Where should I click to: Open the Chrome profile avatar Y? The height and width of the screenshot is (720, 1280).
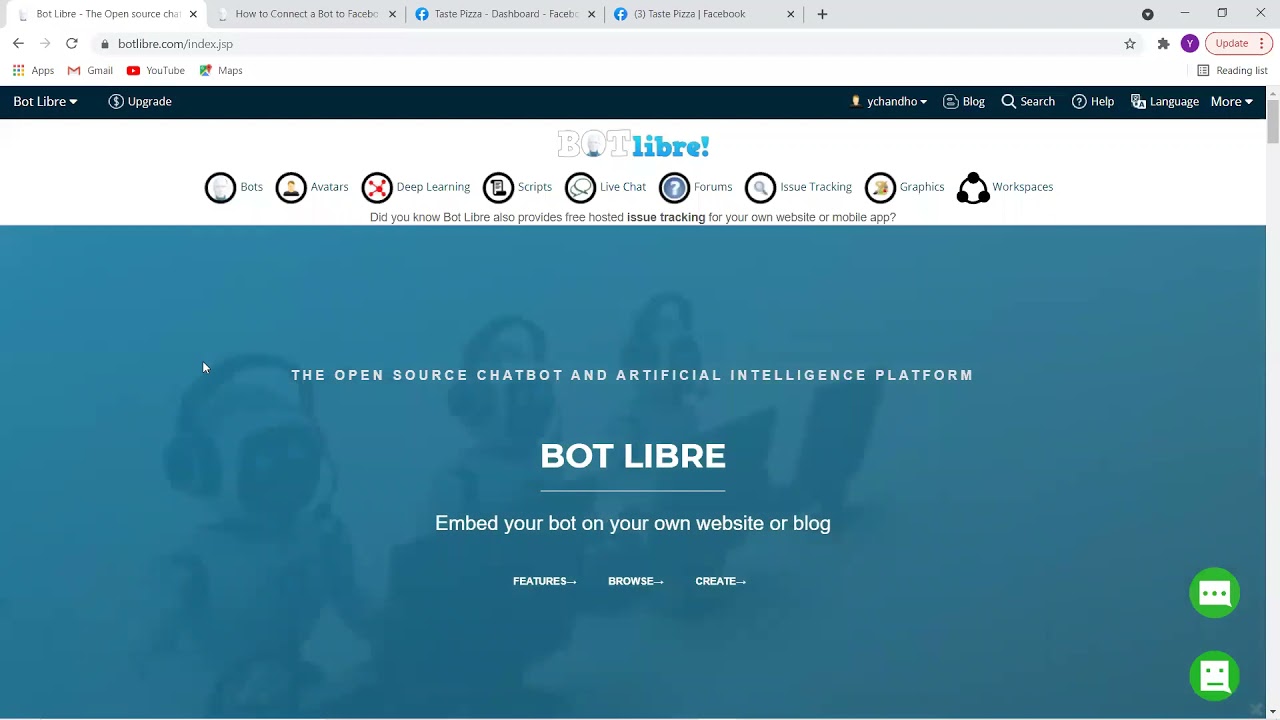click(1190, 44)
